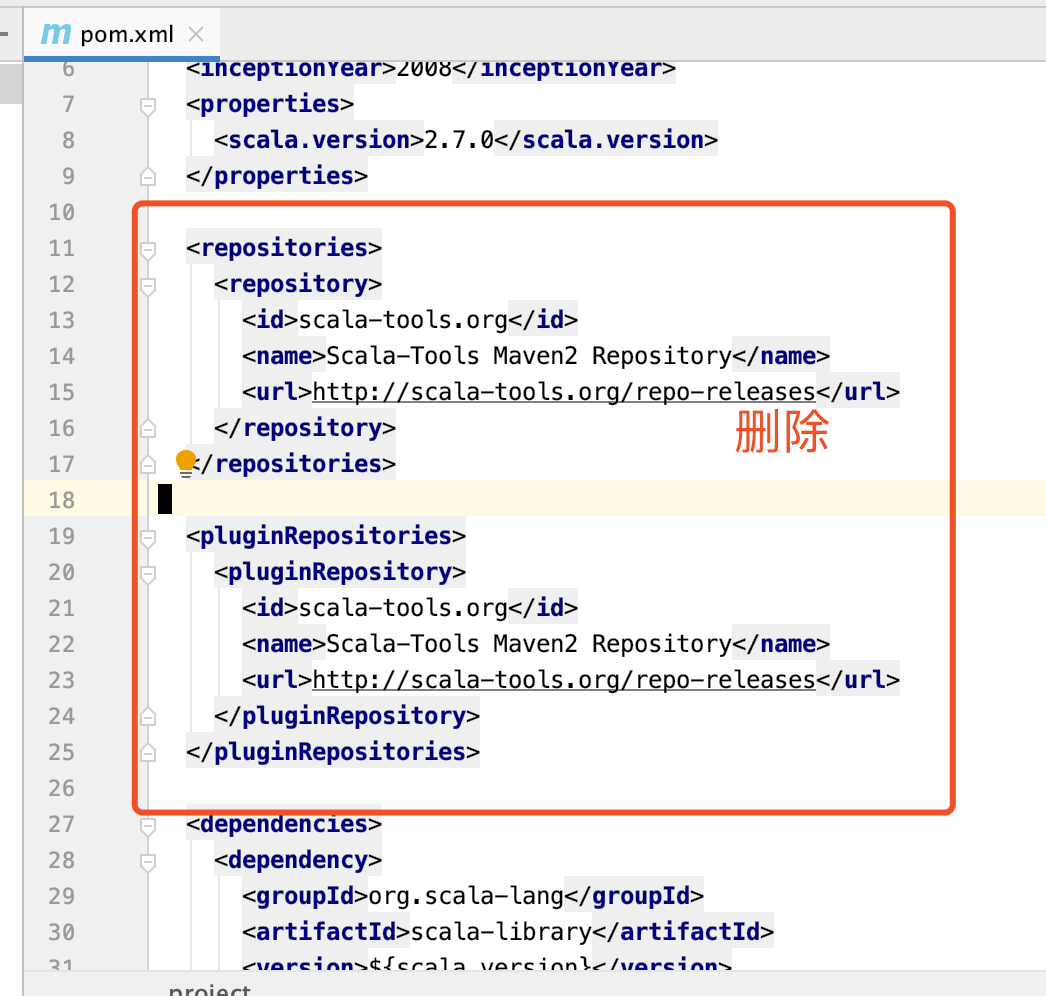
Task: Click fold end marker at line 25
Action: point(148,752)
